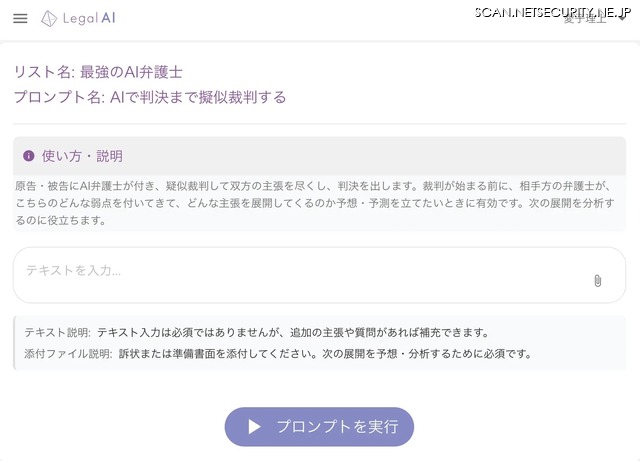Click the テキストを入力 text field
This screenshot has height=461, width=640.
319,275
